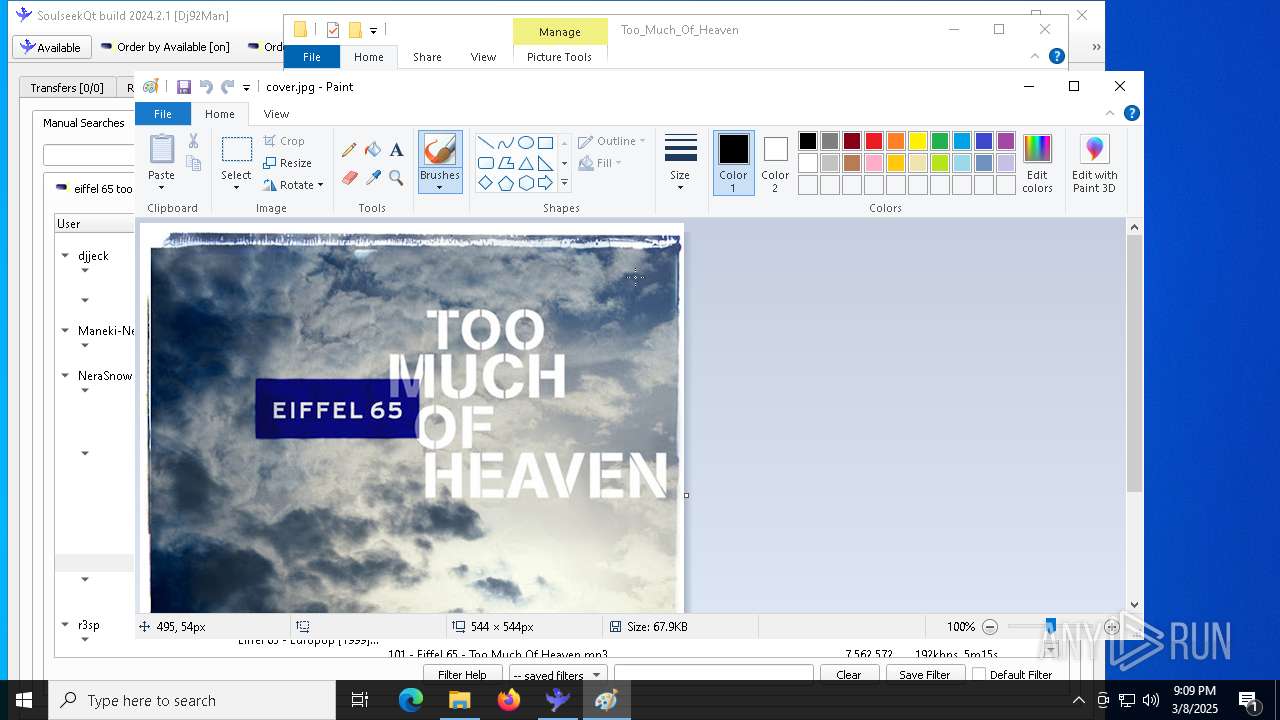
Task: Open Microsoft Edge from taskbar
Action: pos(411,700)
